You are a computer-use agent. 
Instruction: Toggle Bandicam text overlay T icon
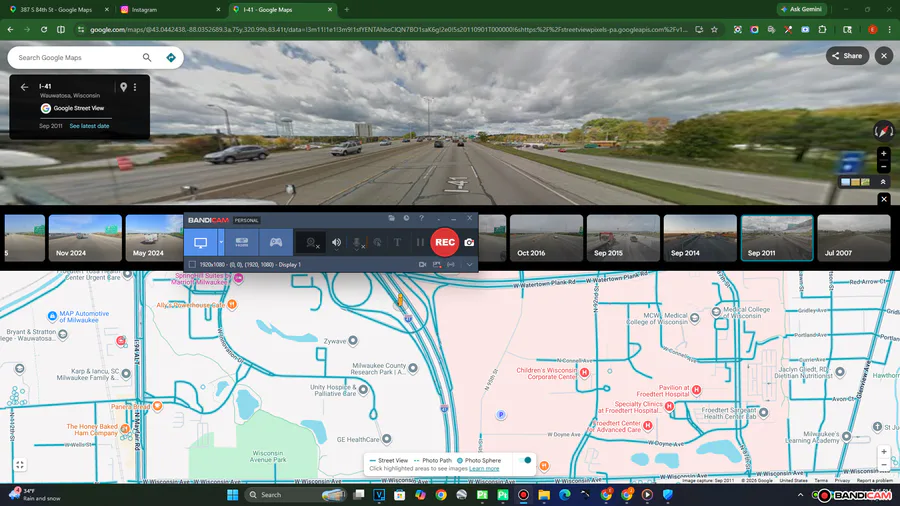(x=397, y=243)
